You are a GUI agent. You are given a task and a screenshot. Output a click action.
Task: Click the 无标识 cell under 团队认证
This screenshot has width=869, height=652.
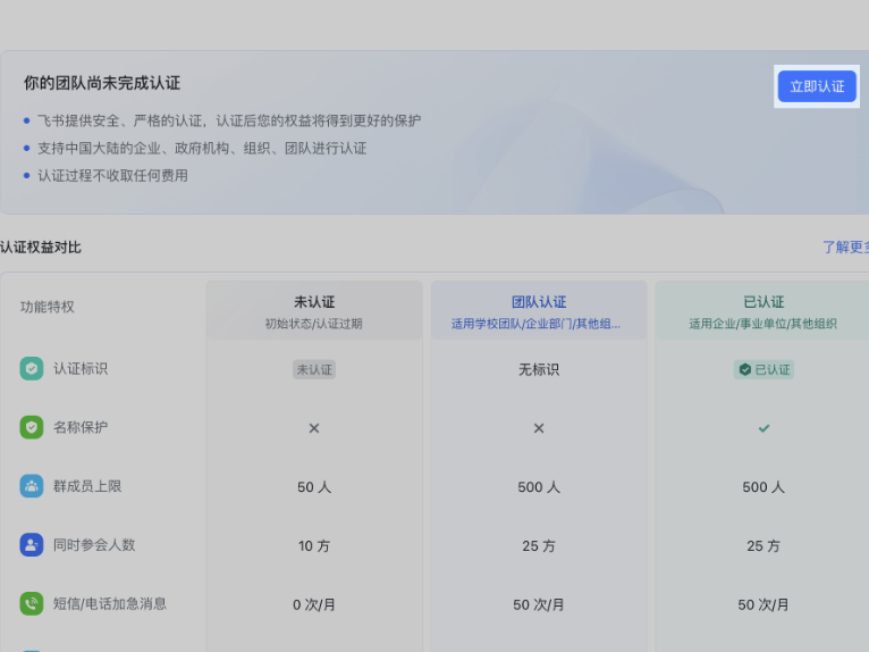point(539,370)
